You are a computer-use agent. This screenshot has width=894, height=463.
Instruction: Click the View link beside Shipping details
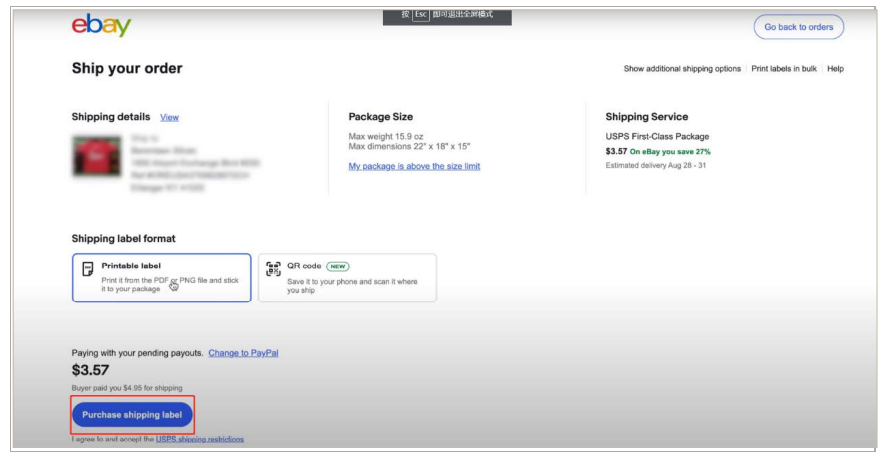(x=169, y=117)
